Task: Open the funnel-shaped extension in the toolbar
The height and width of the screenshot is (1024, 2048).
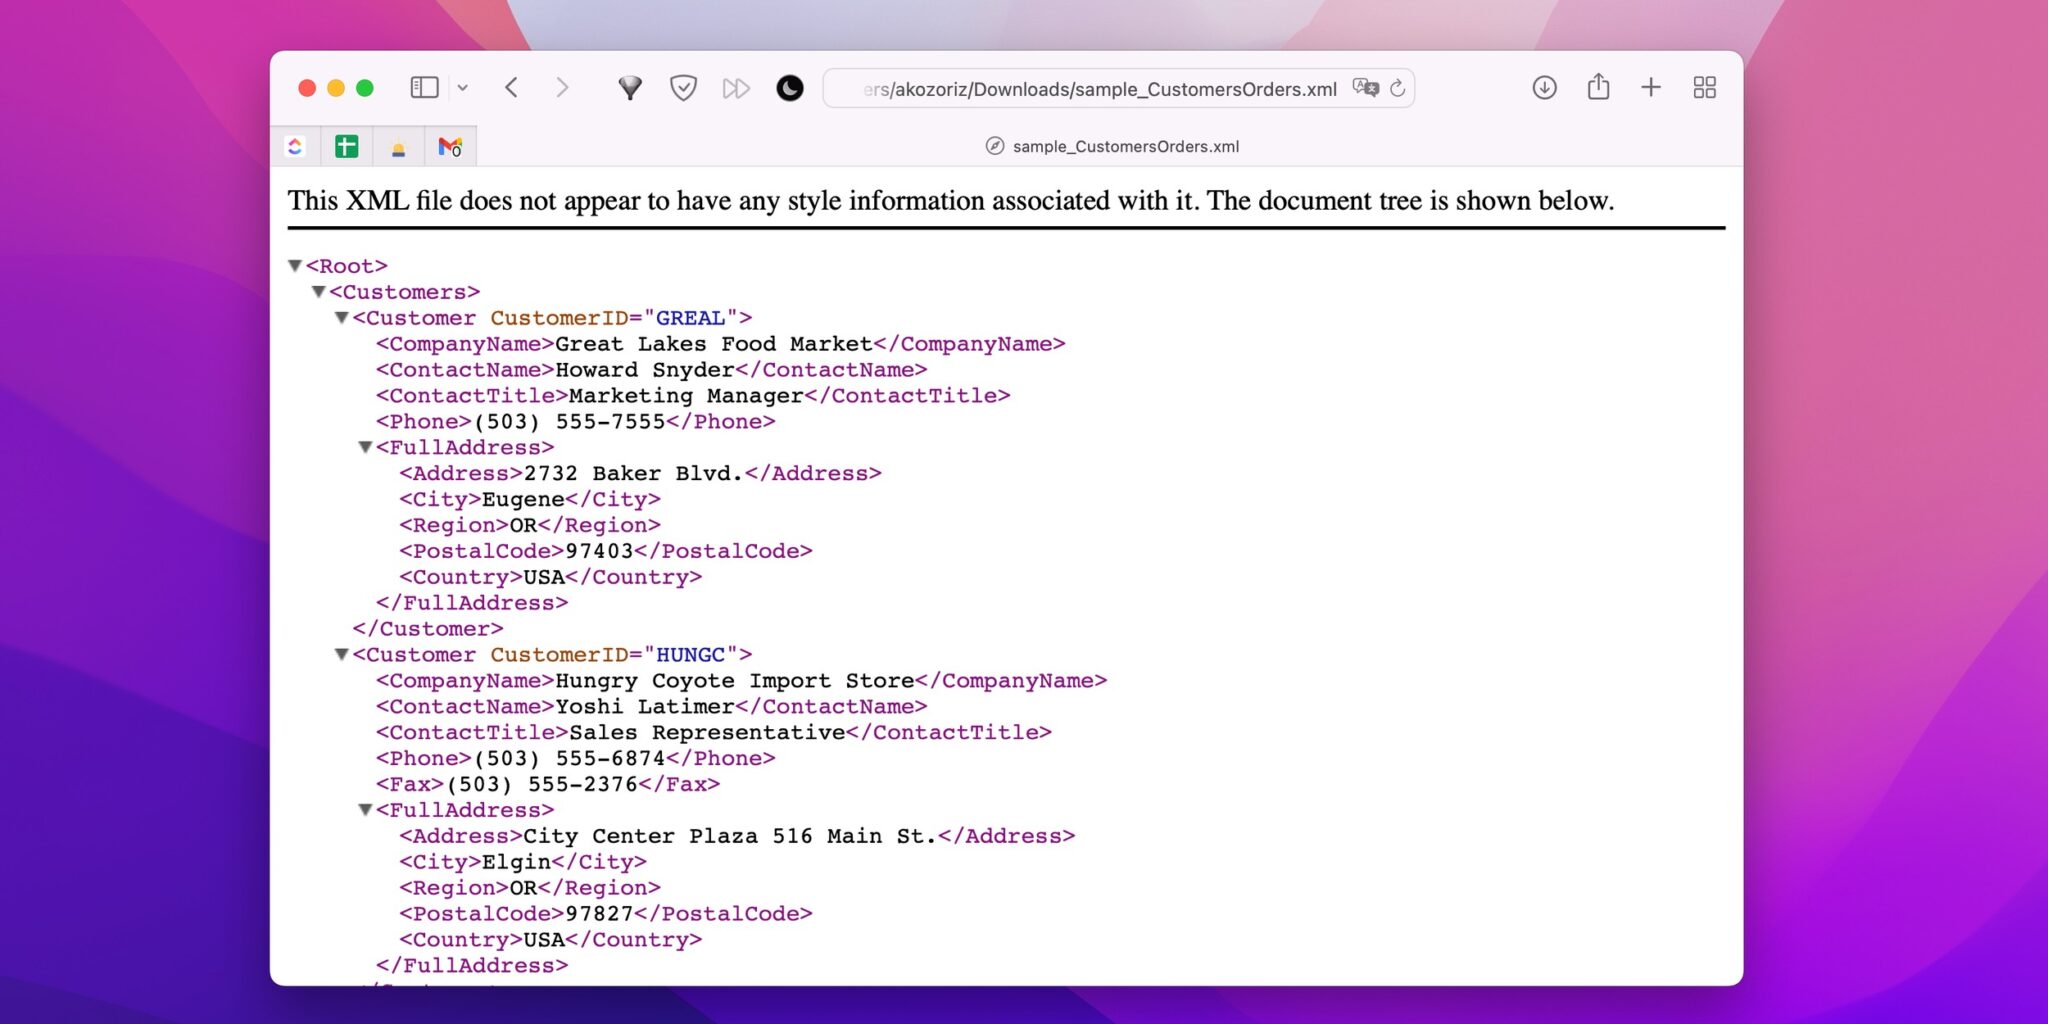Action: pyautogui.click(x=629, y=88)
